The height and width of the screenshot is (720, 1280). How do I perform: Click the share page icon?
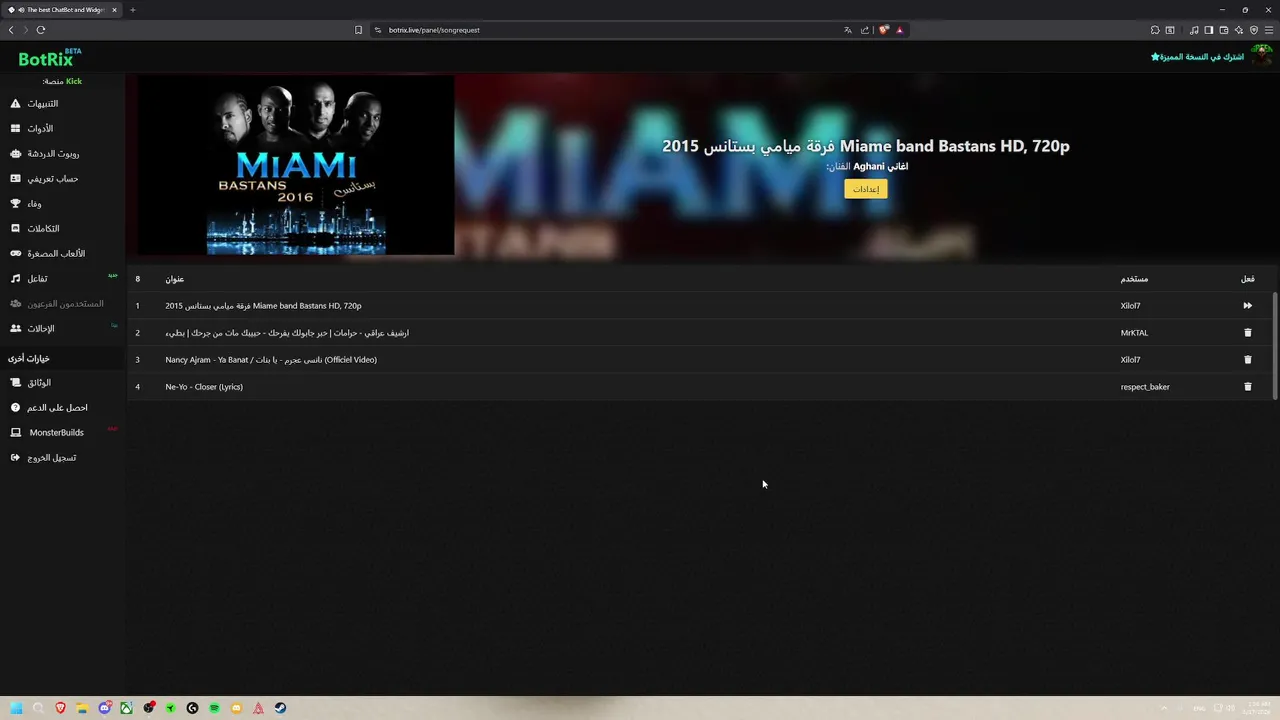[x=864, y=30]
